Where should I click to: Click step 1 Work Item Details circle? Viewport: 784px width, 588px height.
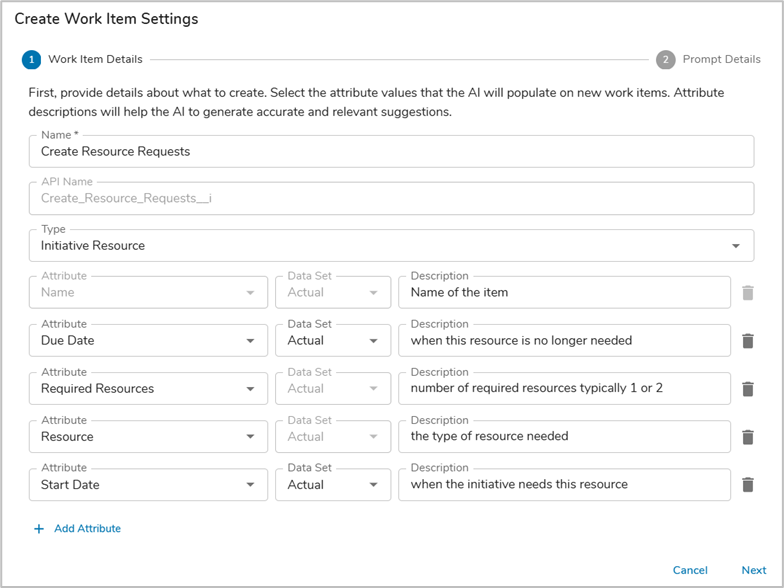pos(31,60)
